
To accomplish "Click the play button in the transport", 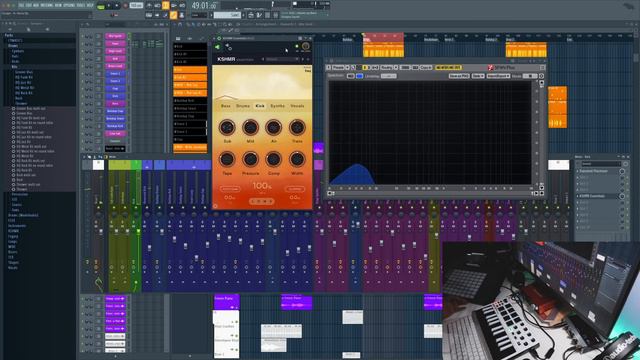I will [109, 6].
